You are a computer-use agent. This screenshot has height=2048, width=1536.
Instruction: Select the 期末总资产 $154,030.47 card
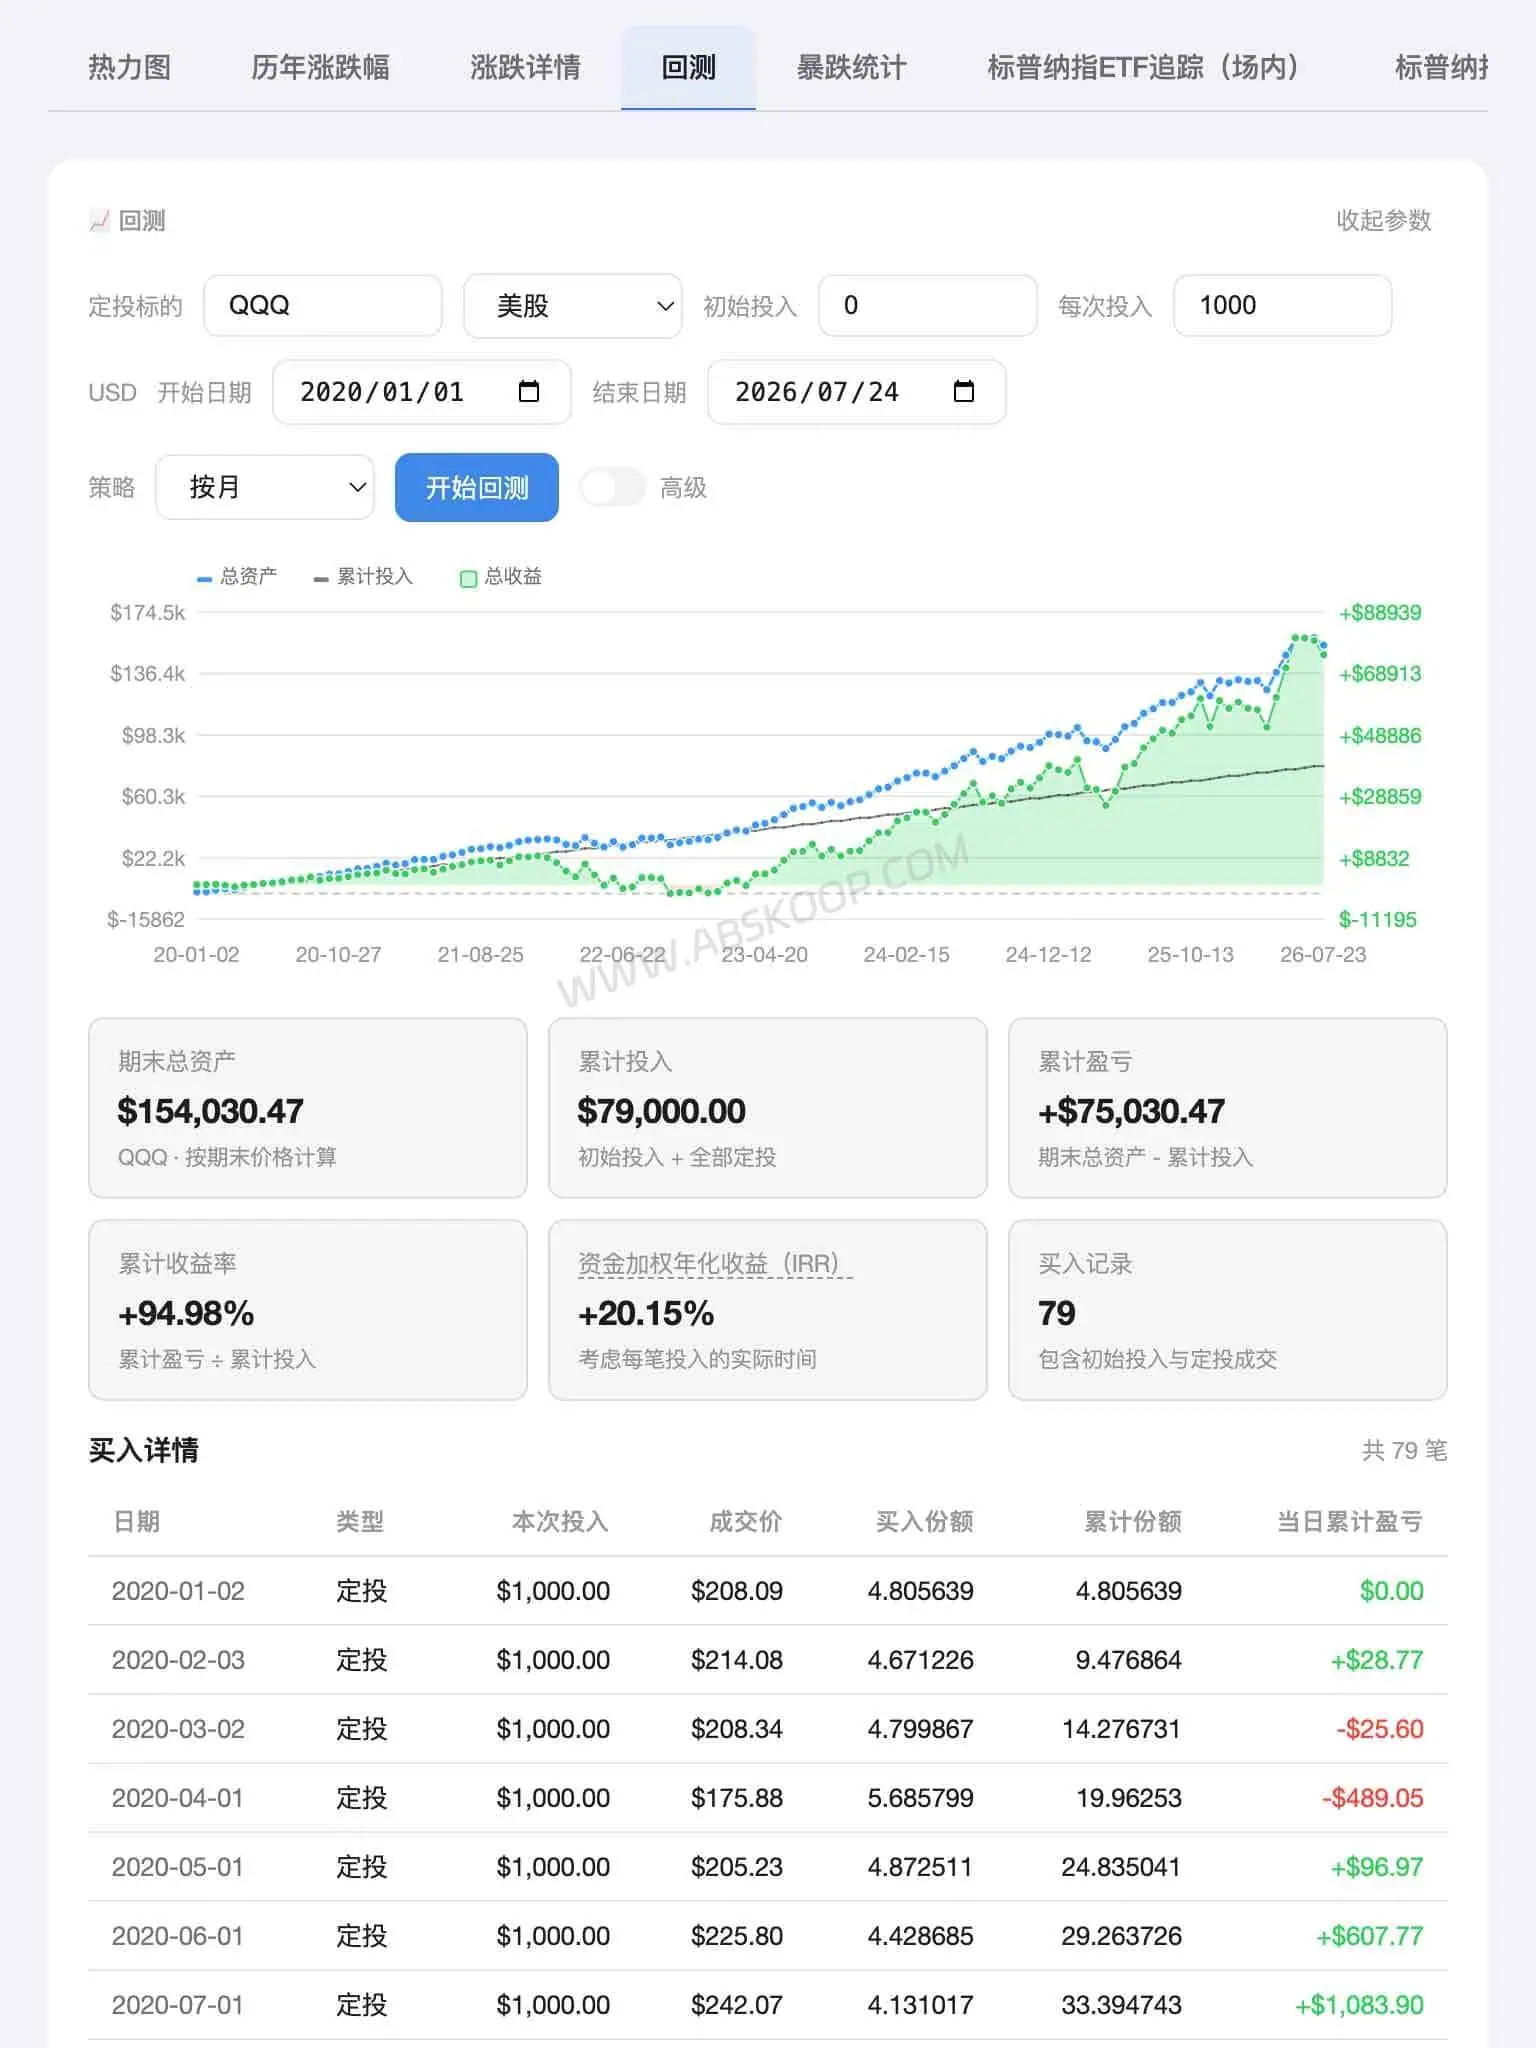[x=308, y=1108]
